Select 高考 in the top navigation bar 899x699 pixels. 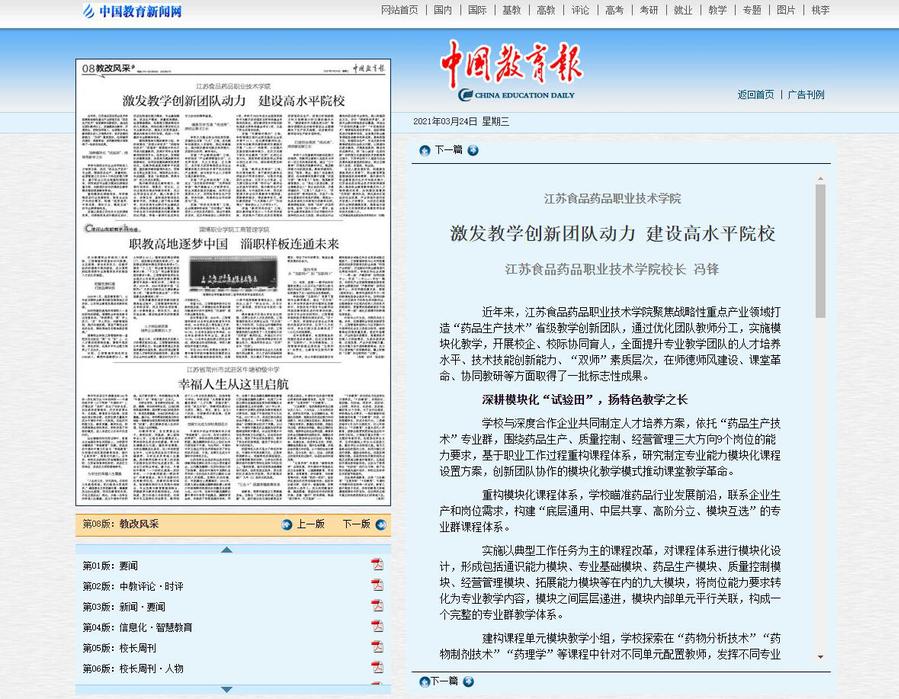(613, 10)
